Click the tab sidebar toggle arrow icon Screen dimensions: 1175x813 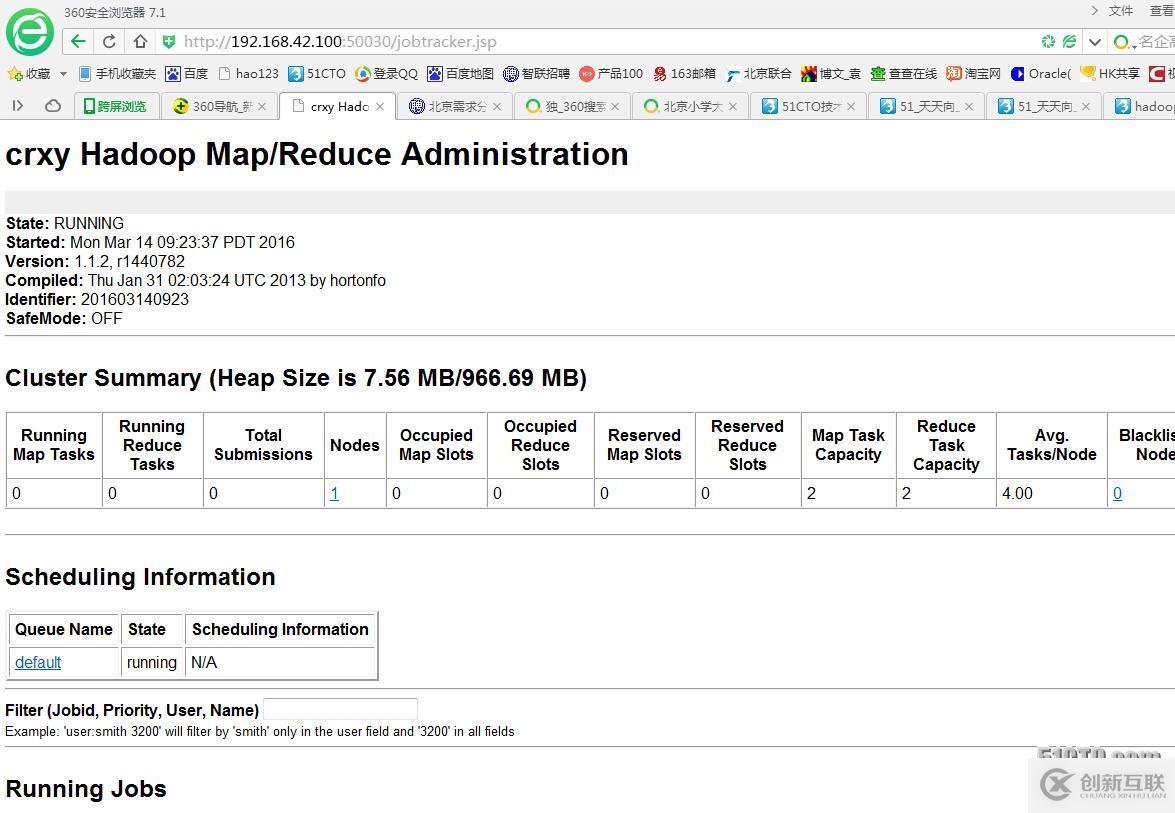pos(18,106)
